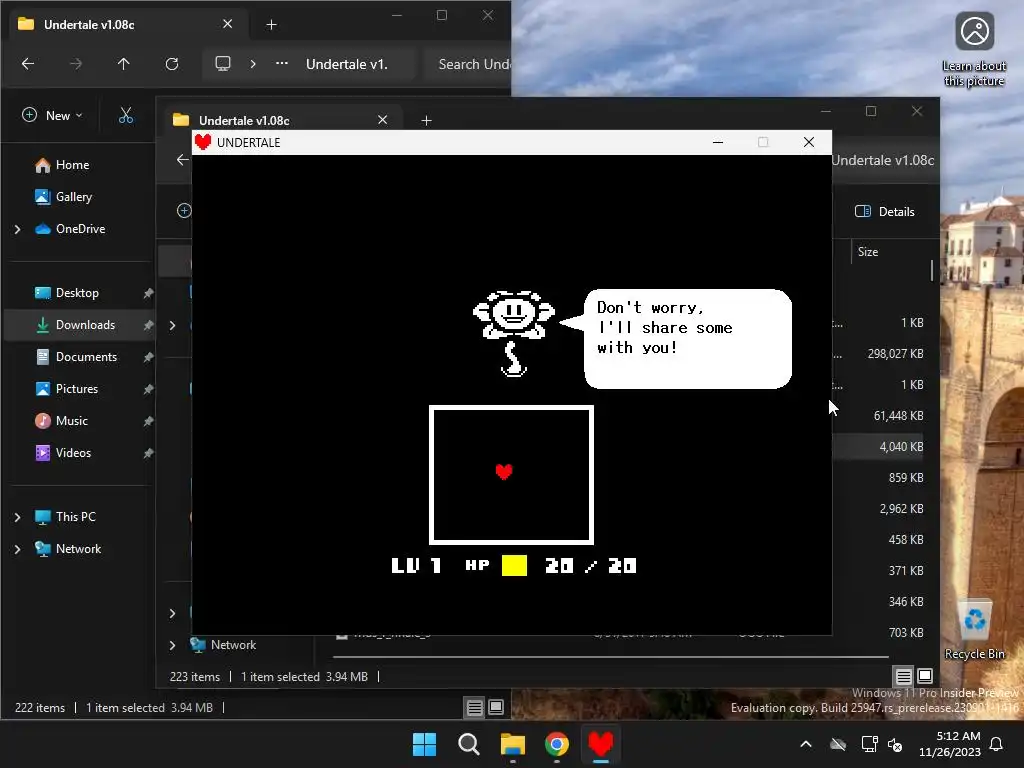
Task: Click the red heart soul in the game
Action: pyautogui.click(x=504, y=472)
